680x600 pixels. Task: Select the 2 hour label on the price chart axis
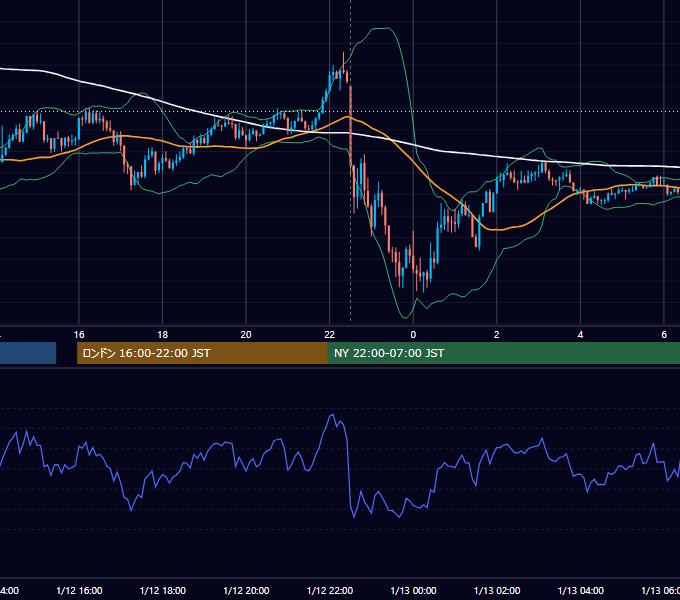point(497,335)
